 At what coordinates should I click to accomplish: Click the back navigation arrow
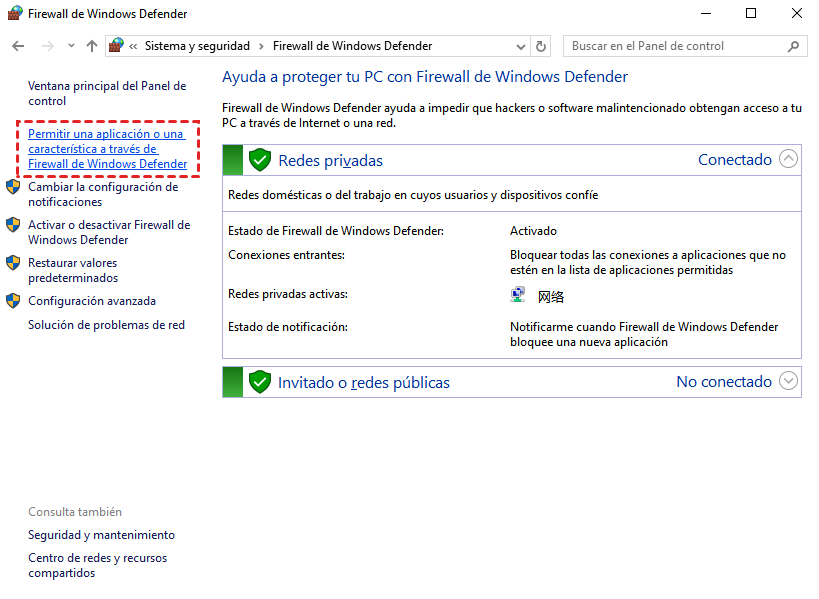pos(18,46)
